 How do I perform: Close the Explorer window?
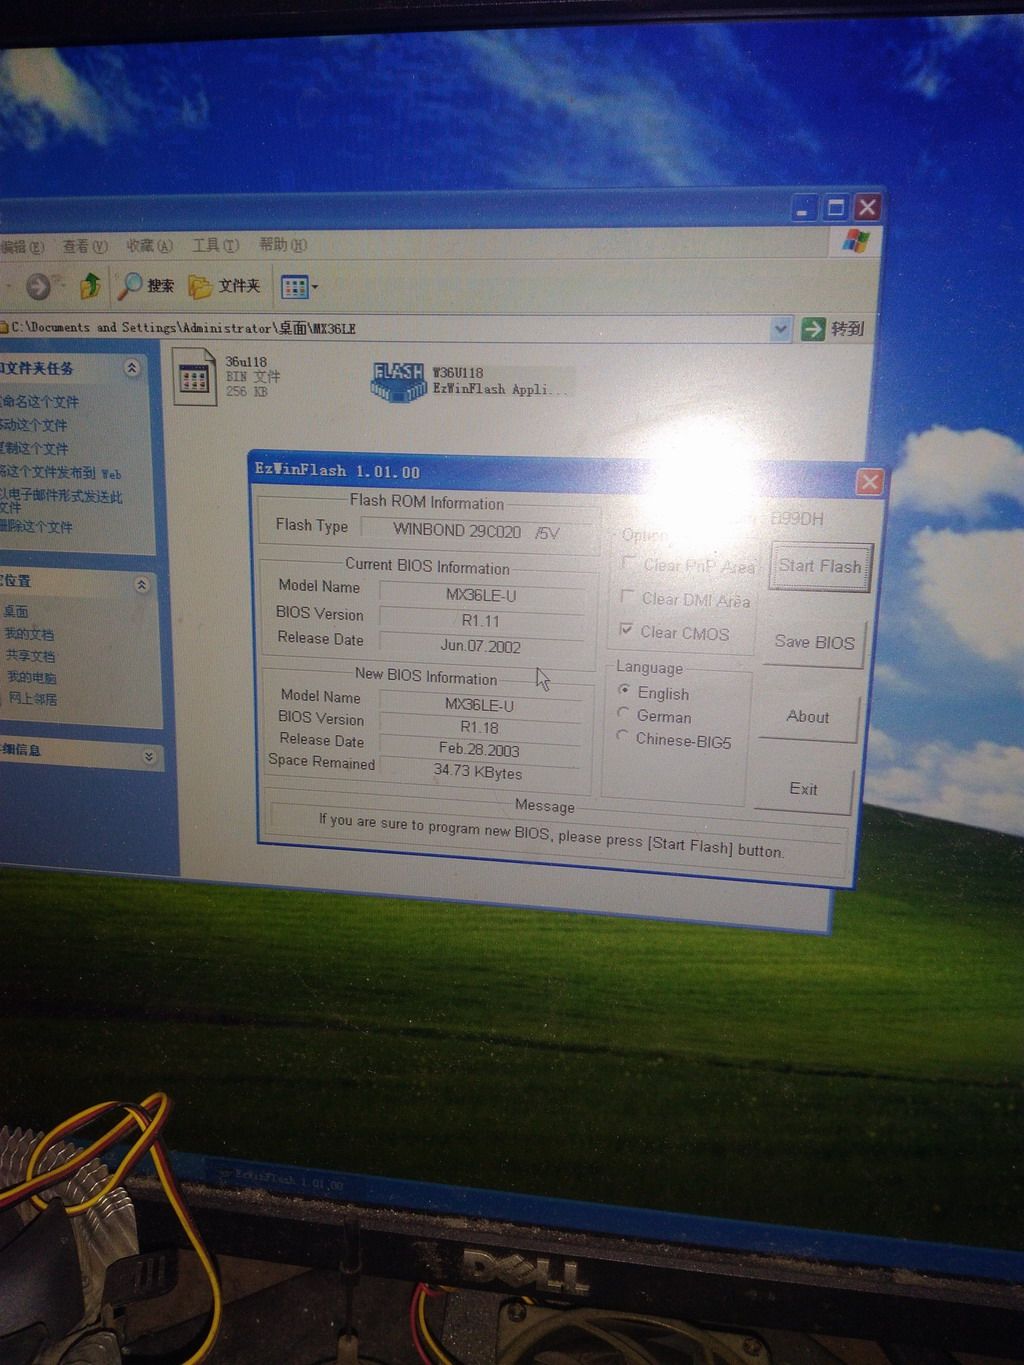click(x=868, y=207)
